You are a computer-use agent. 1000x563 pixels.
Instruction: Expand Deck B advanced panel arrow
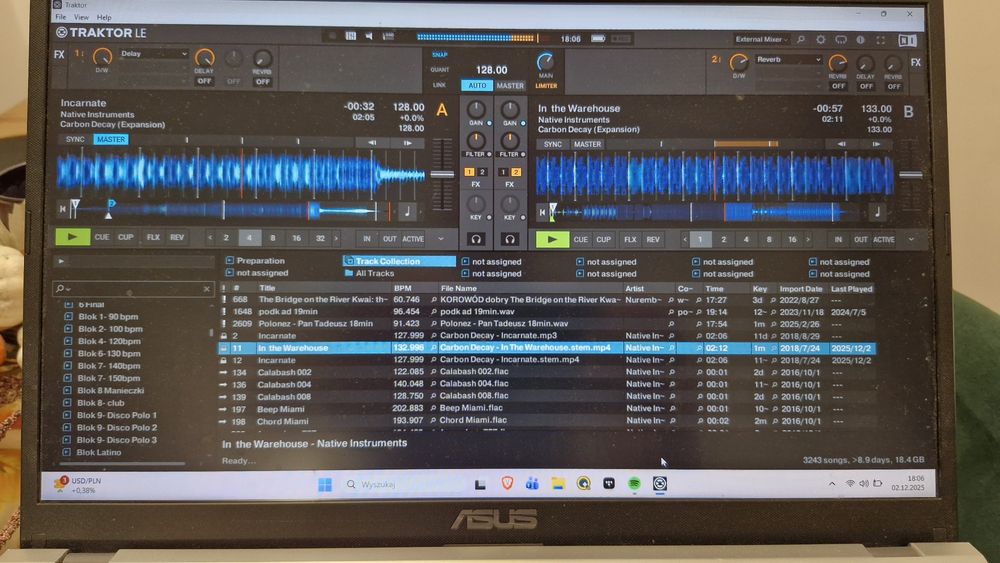pyautogui.click(x=911, y=240)
